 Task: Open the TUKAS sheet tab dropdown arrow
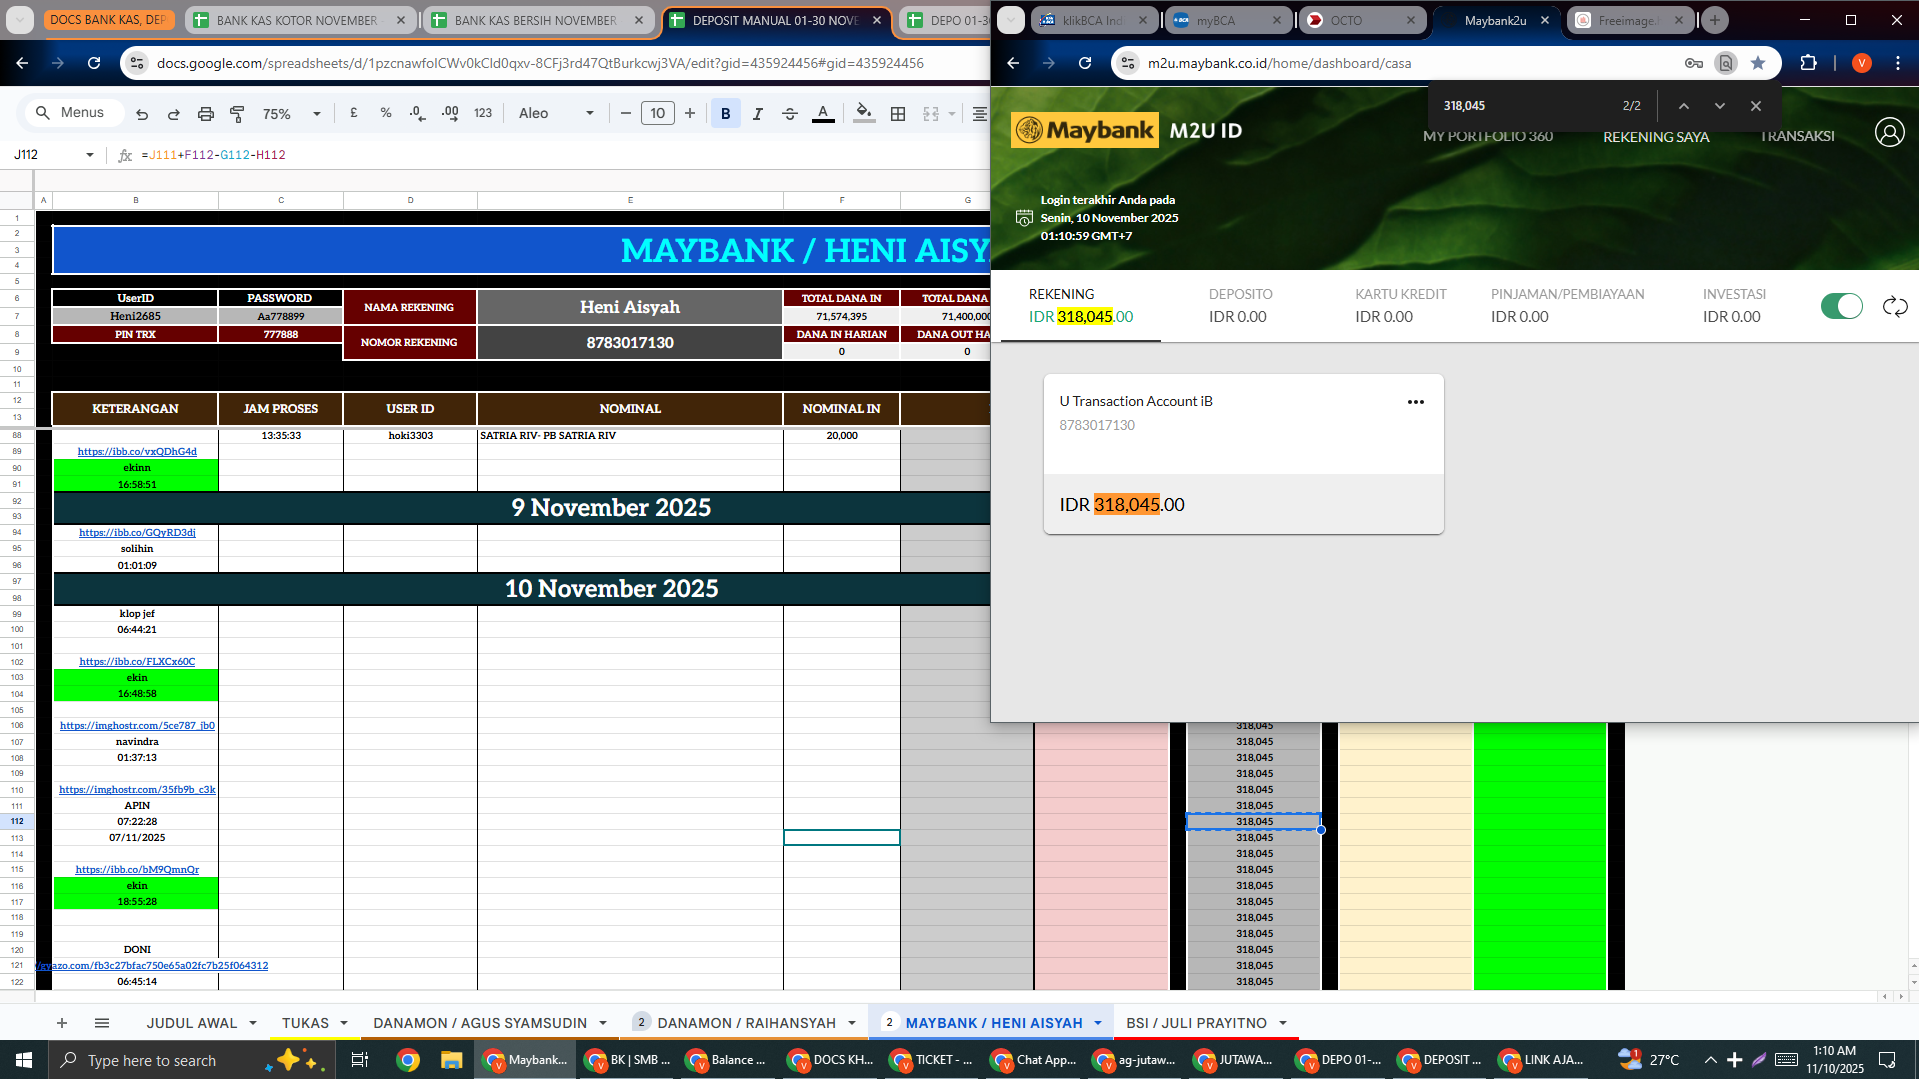pos(344,1023)
